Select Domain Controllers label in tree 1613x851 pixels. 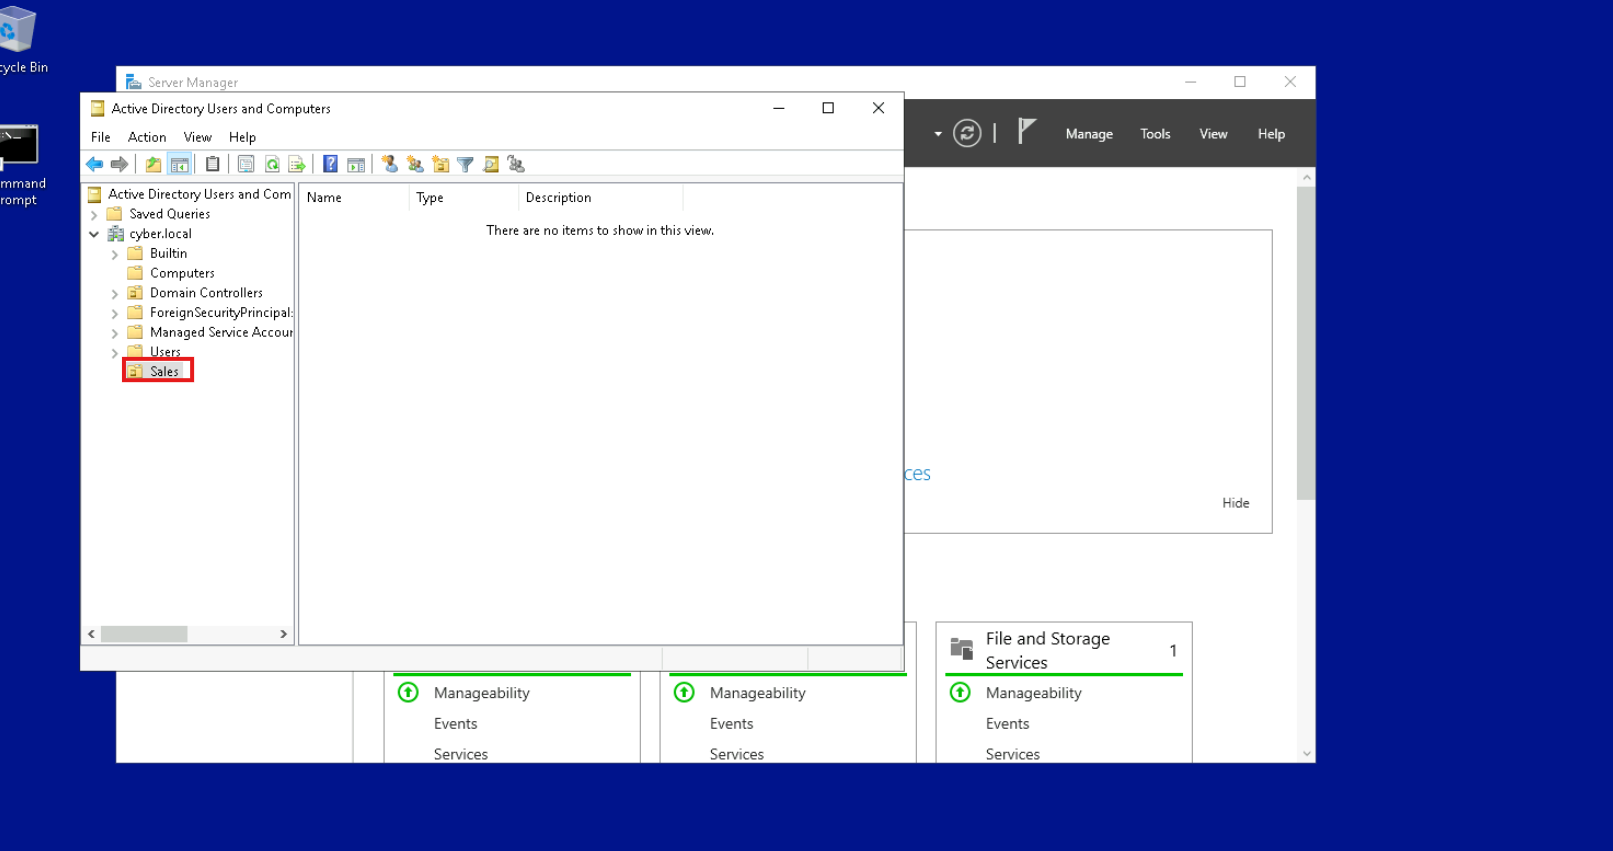point(206,293)
